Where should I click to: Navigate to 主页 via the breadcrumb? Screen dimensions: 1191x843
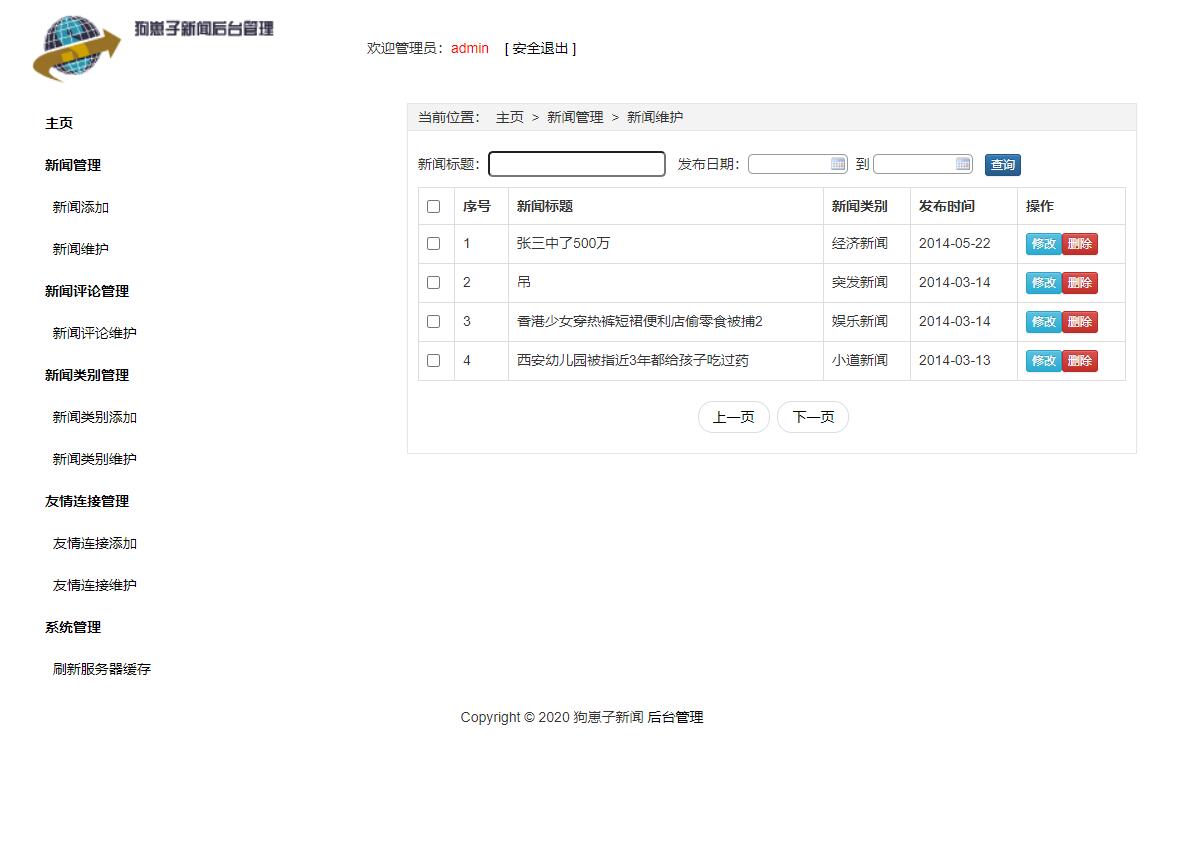(510, 117)
